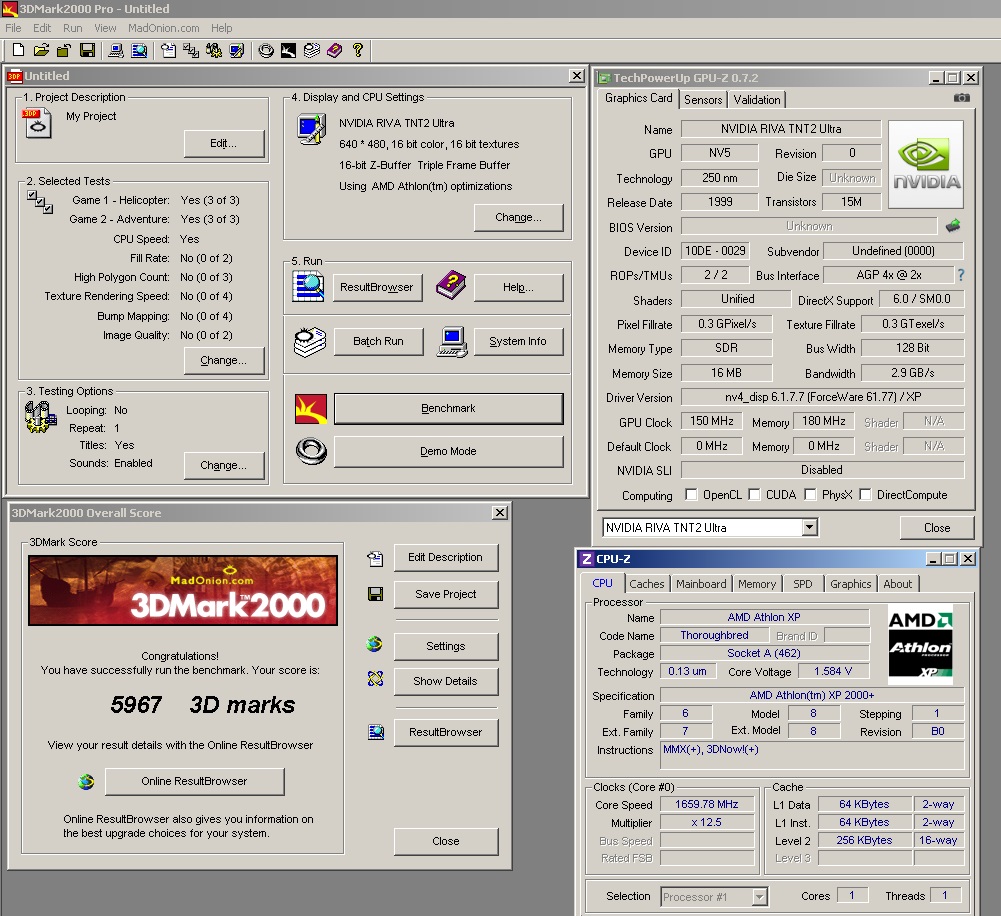Click Change in Display and CPU Settings
The height and width of the screenshot is (916, 1001).
tap(518, 218)
